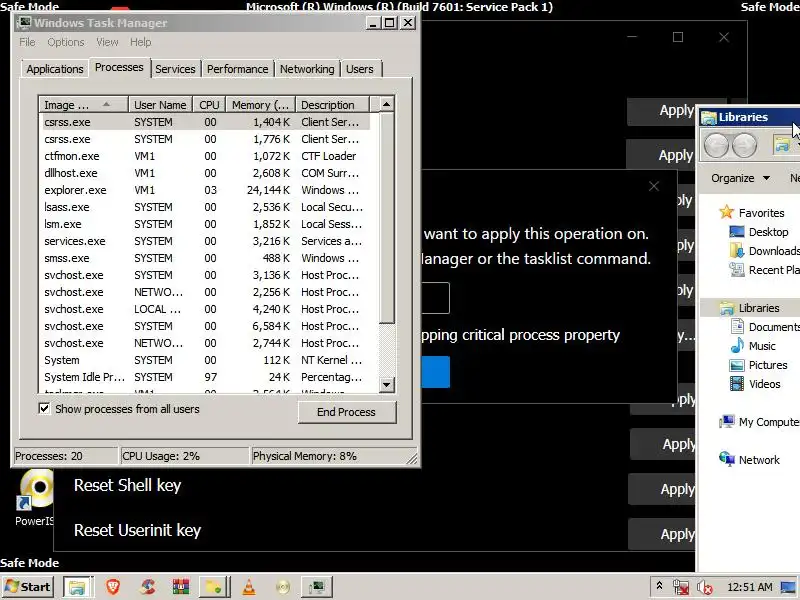The width and height of the screenshot is (800, 600).
Task: Select Network in Libraries navigation pane
Action: pyautogui.click(x=749, y=459)
